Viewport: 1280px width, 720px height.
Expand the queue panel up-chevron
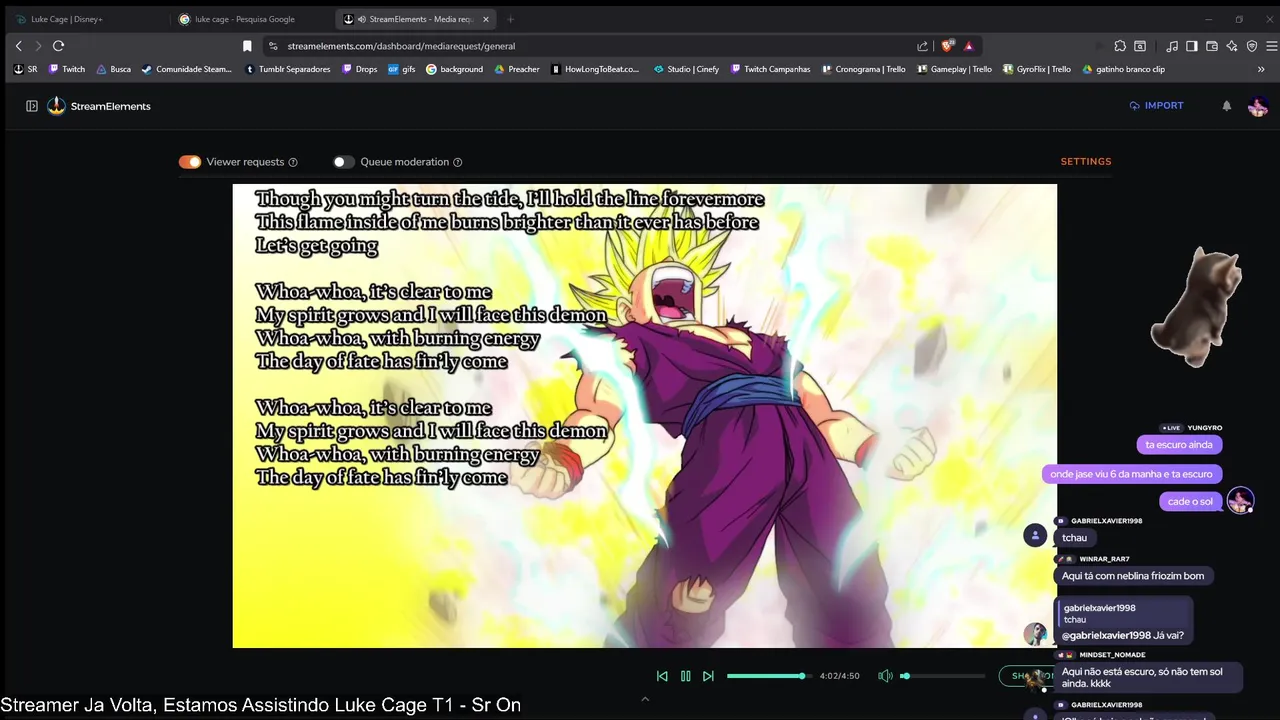click(645, 699)
